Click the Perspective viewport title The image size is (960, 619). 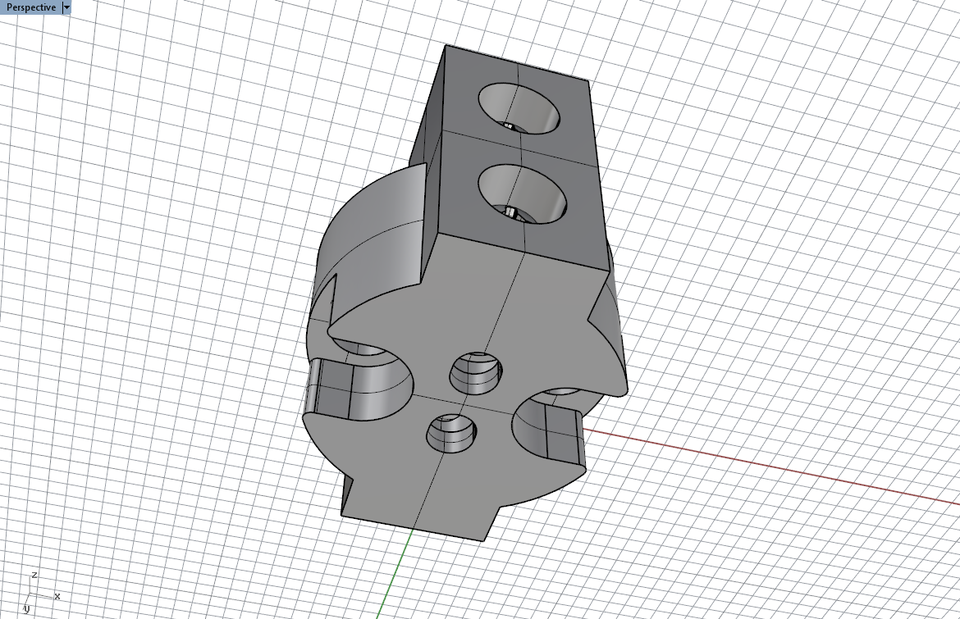[30, 7]
